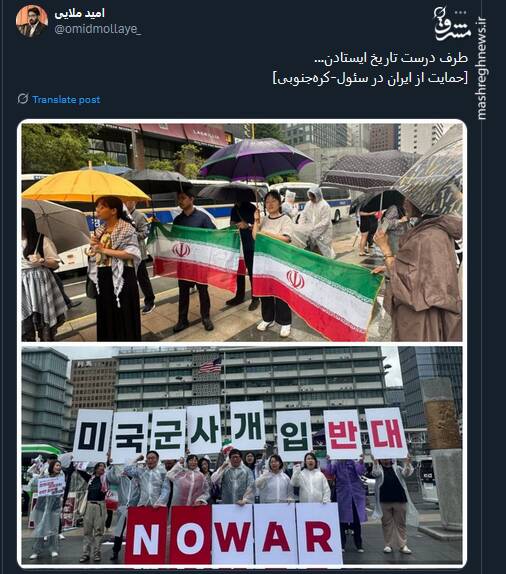This screenshot has height=574, width=506.
Task: Open the bottom NO WAR protest photo
Action: 242,455
